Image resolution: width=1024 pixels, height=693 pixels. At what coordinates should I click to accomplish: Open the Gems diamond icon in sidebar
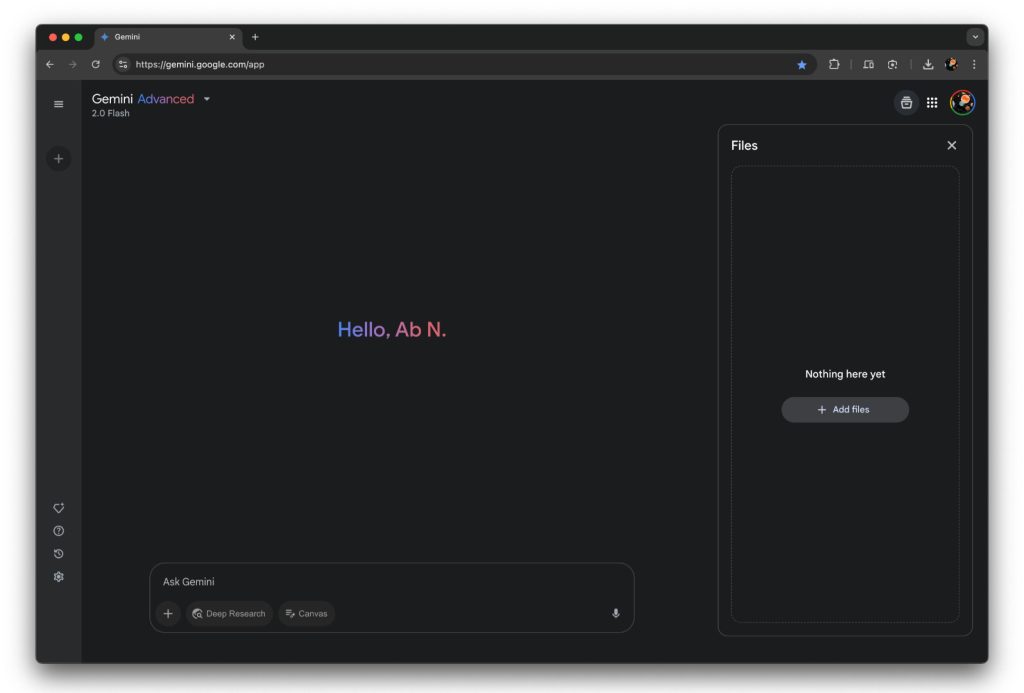click(x=58, y=507)
